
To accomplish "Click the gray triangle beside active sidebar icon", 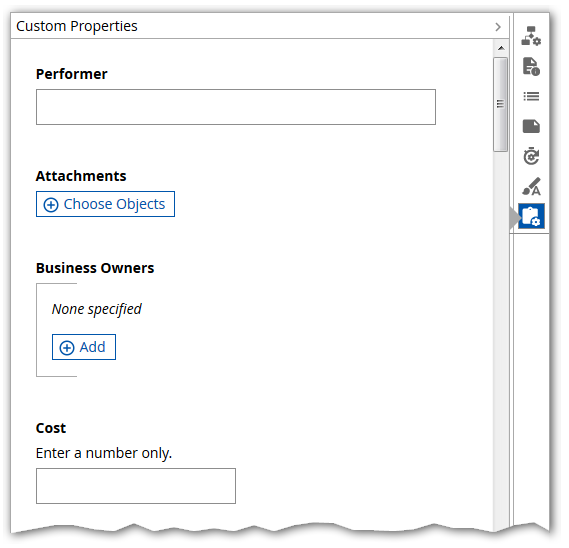I will click(514, 217).
